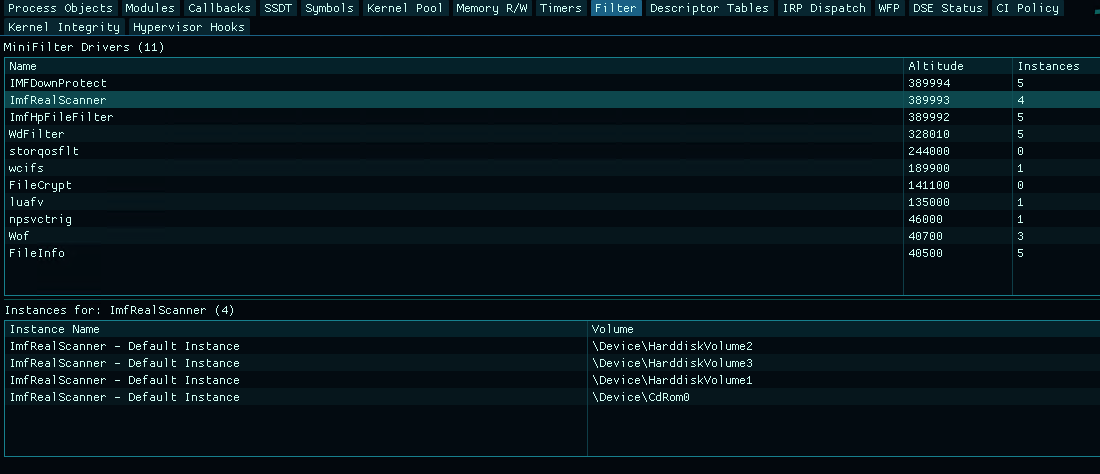Click altitude value 189900
The height and width of the screenshot is (474, 1100).
click(x=929, y=168)
